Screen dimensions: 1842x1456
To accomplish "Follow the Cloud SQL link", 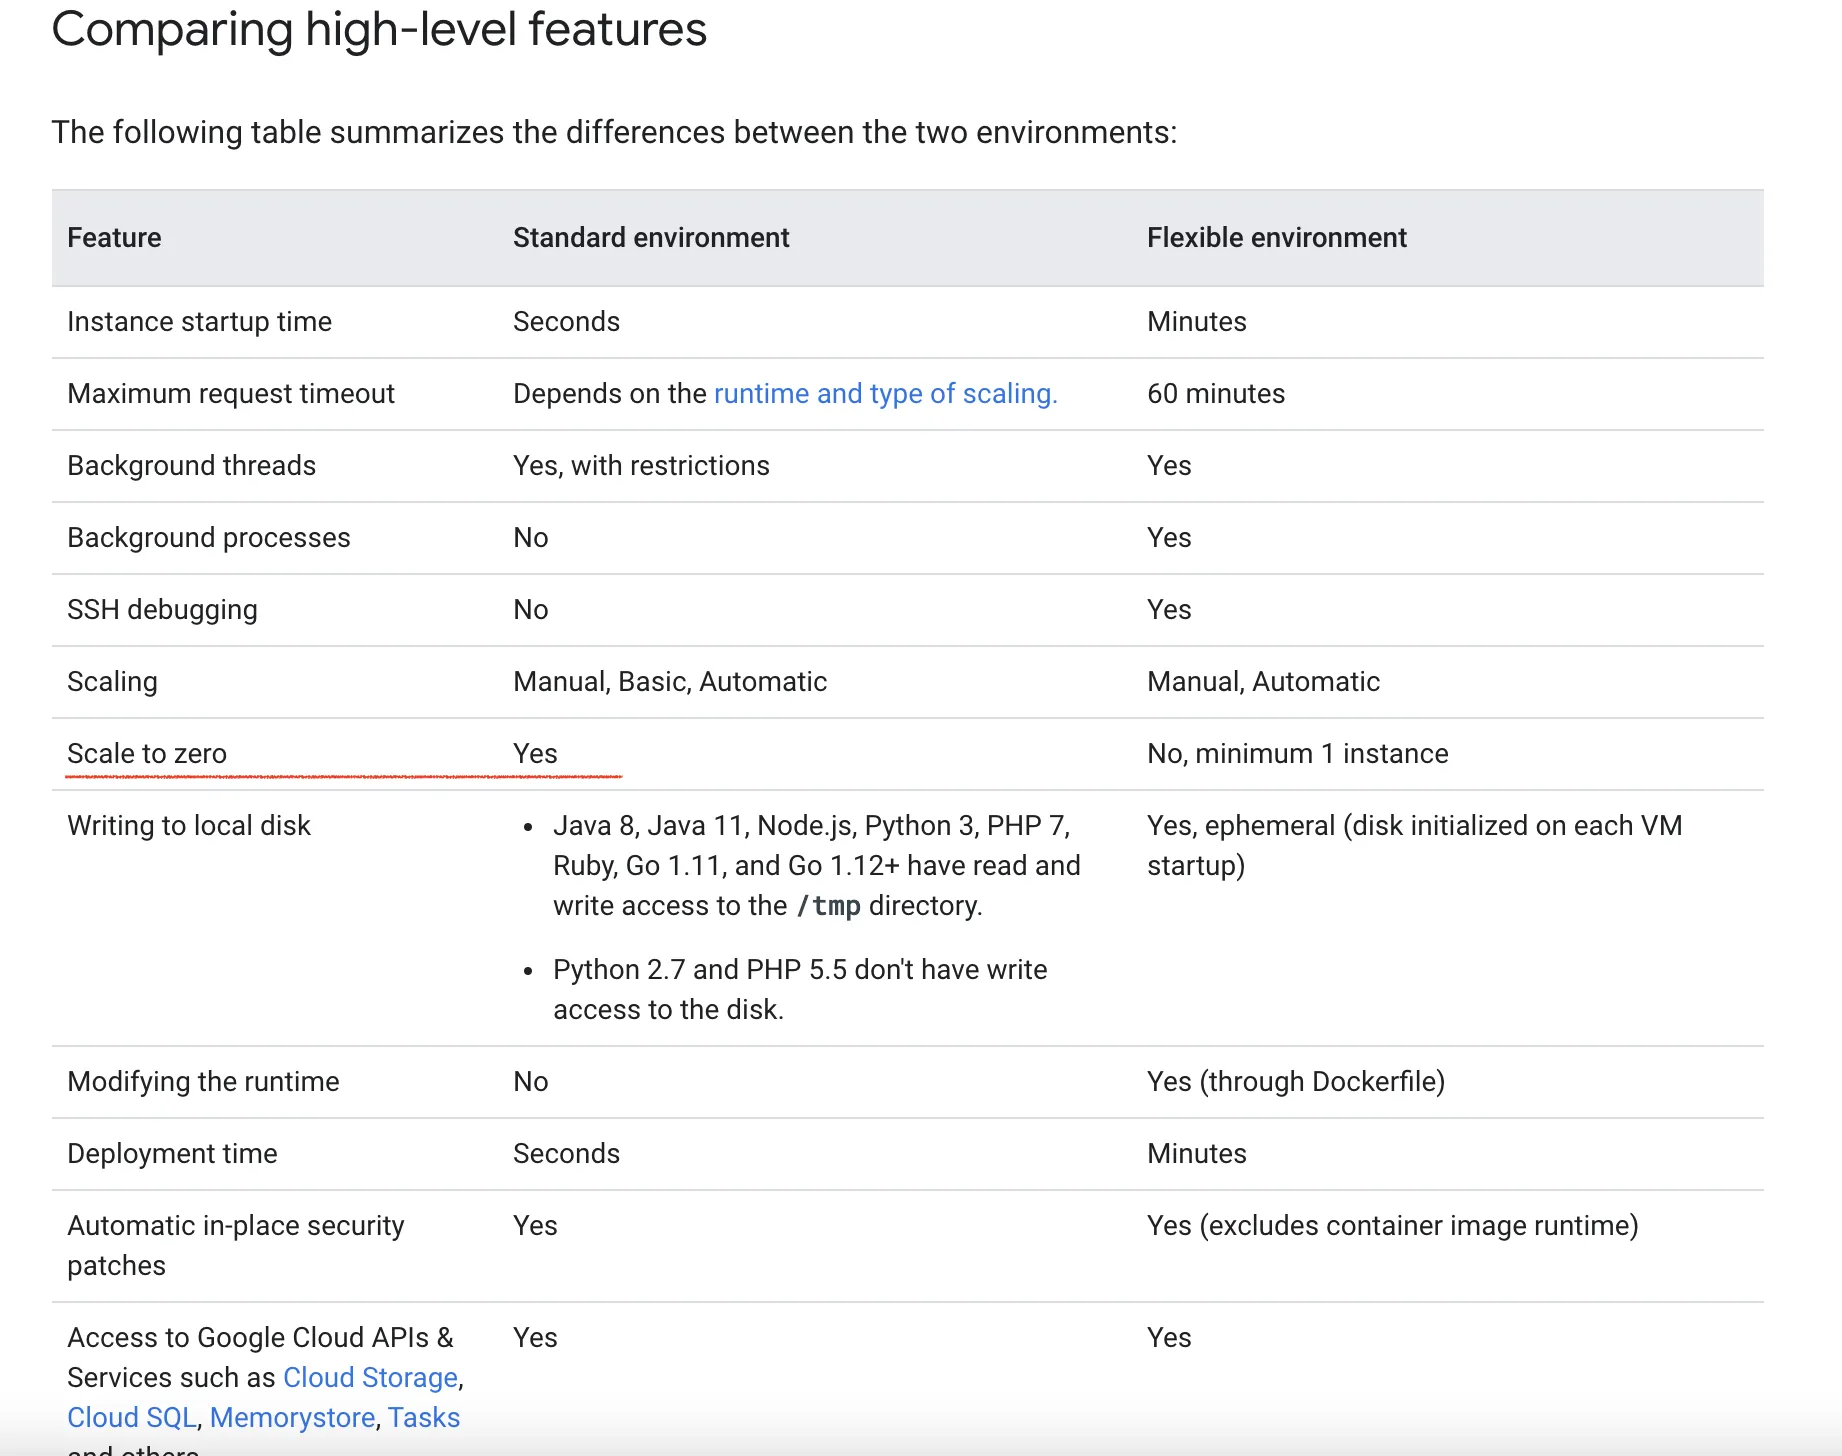I will tap(131, 1418).
